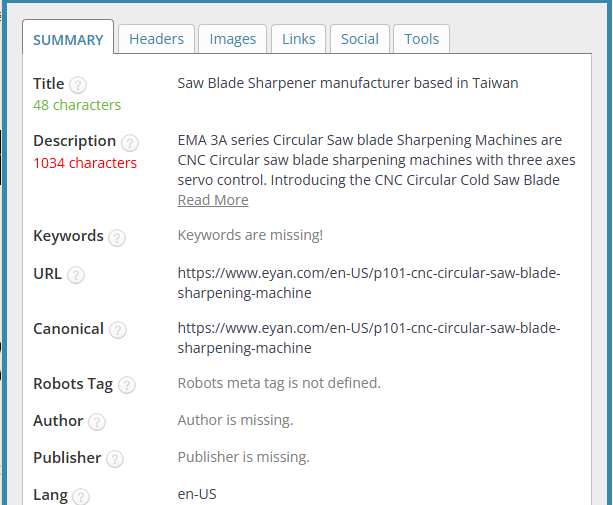Click the Canonical help icon
The image size is (613, 505).
118,330
